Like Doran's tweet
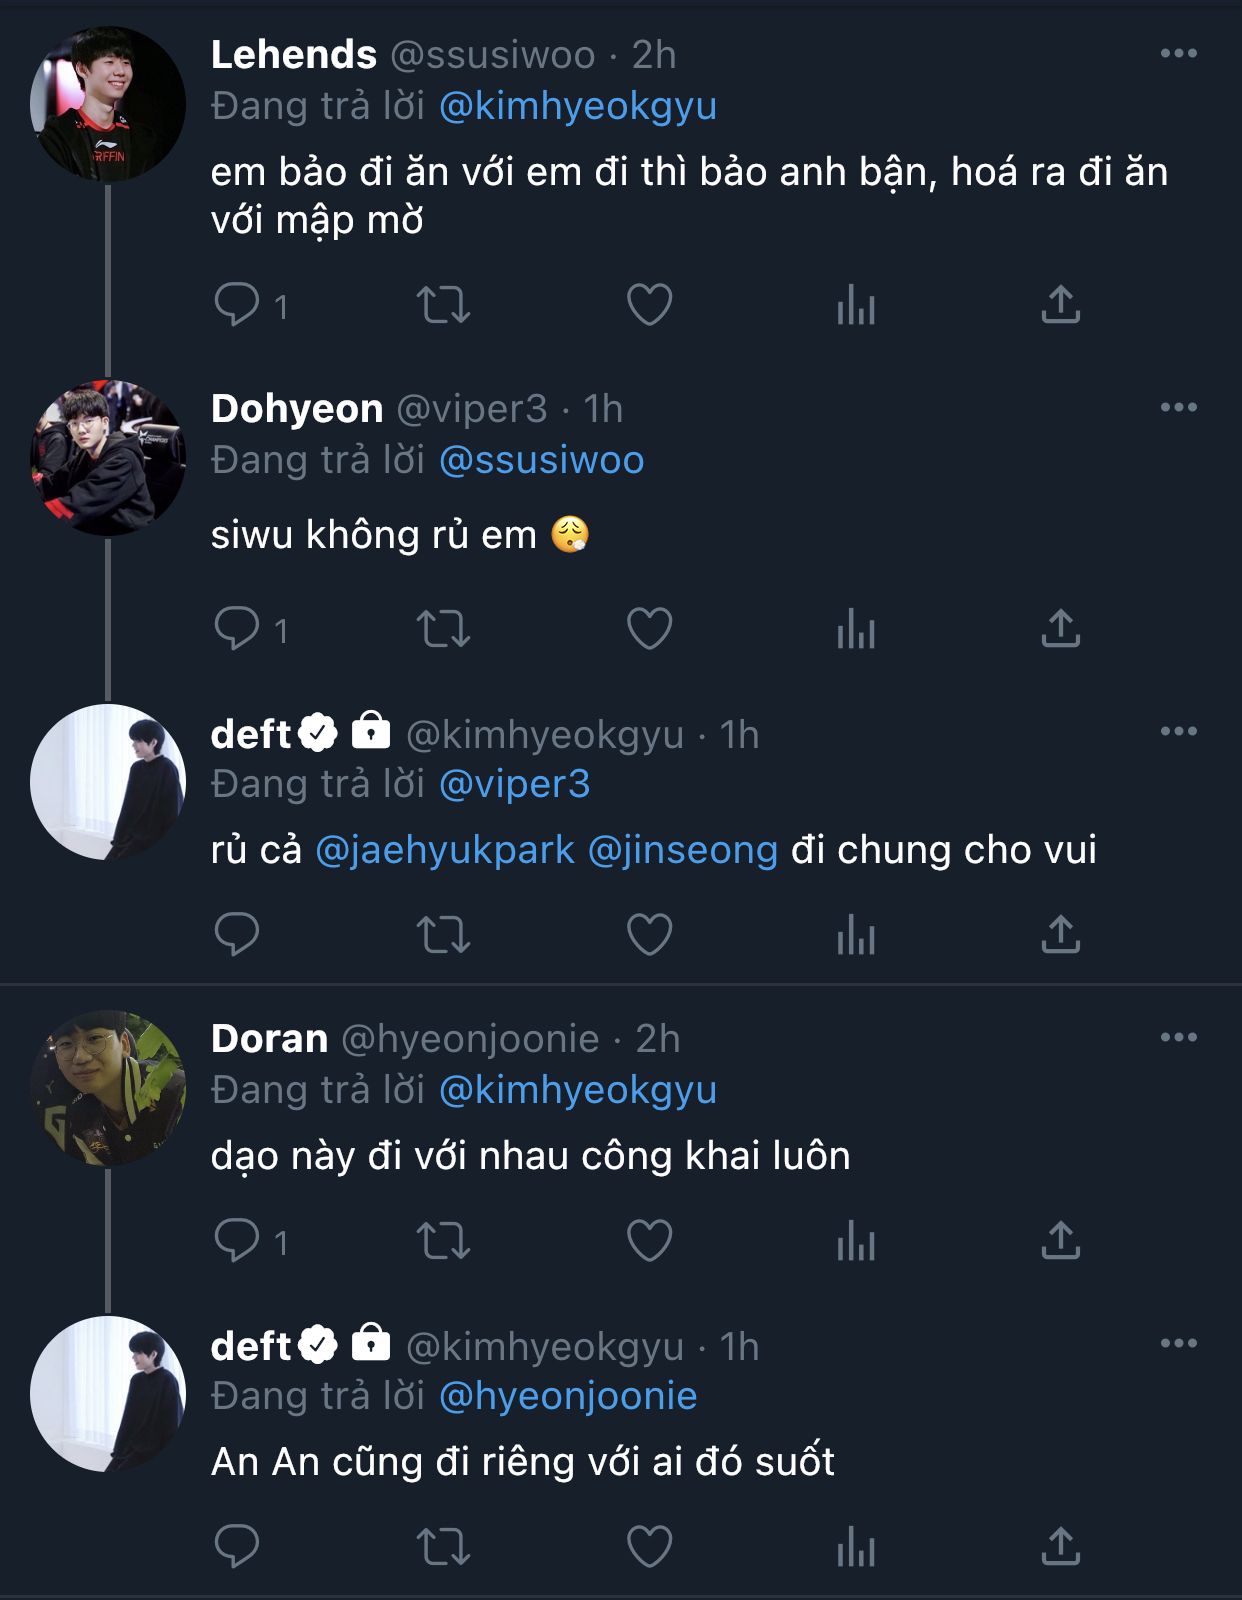 point(649,1241)
